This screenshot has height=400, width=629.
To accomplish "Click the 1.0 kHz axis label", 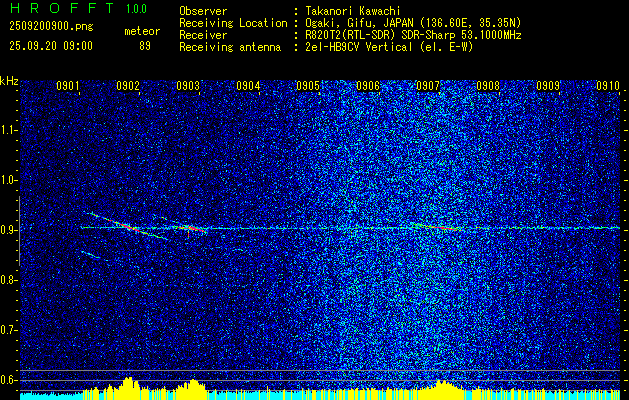I will point(8,180).
